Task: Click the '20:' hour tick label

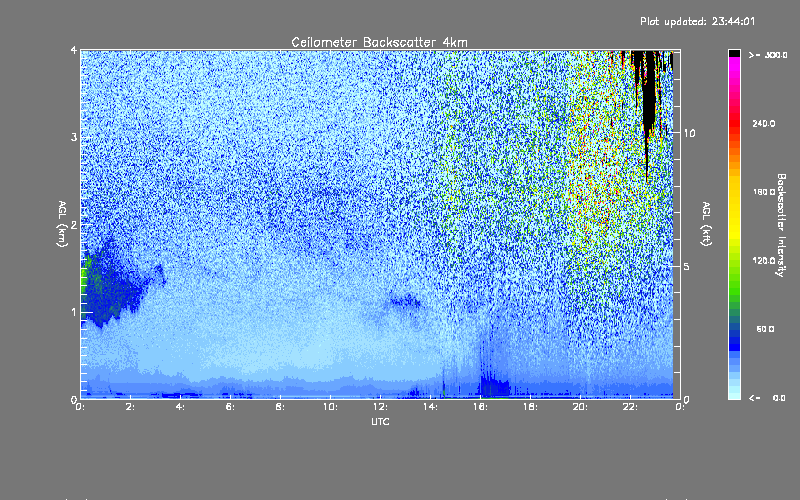Action: [x=580, y=407]
